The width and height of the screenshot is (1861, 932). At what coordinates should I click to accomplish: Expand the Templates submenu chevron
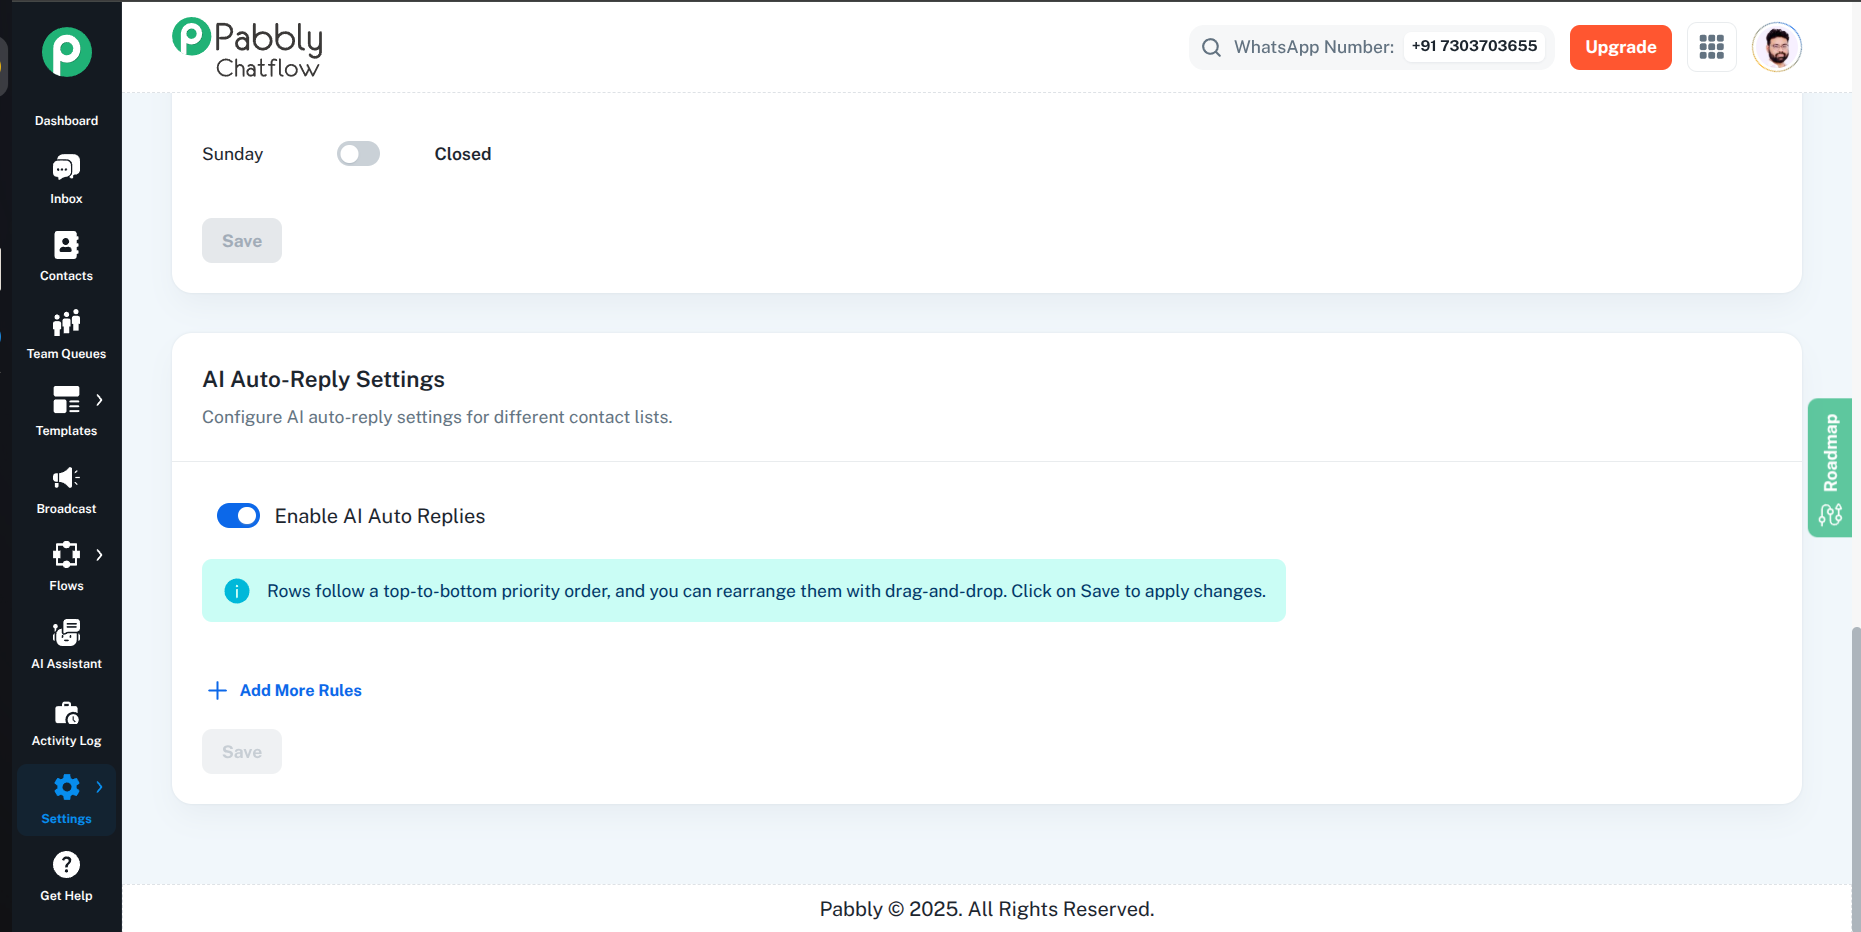click(x=99, y=400)
